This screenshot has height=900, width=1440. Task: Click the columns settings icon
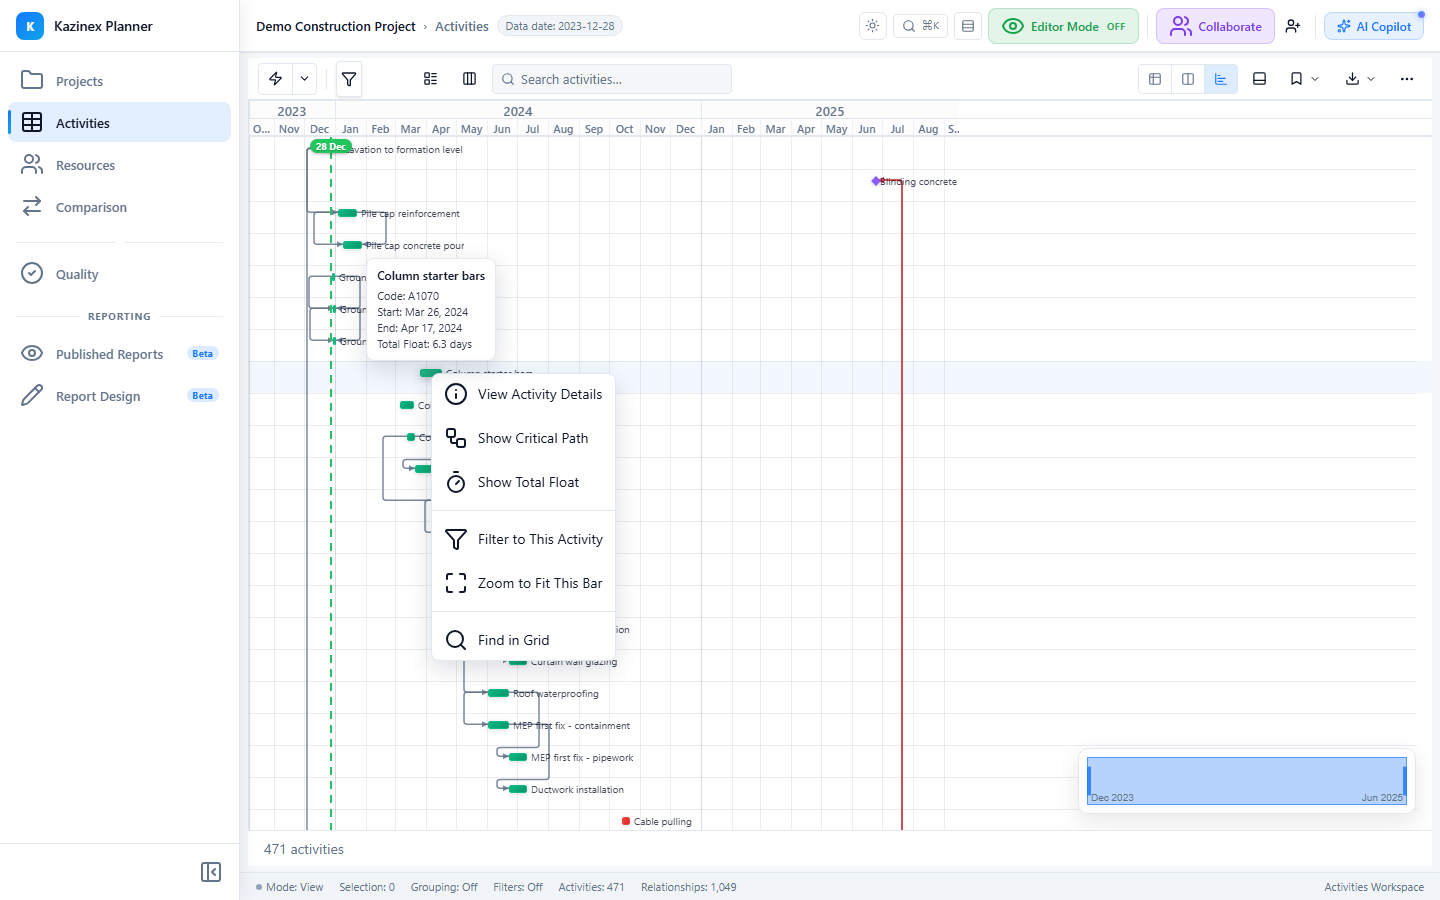(469, 79)
